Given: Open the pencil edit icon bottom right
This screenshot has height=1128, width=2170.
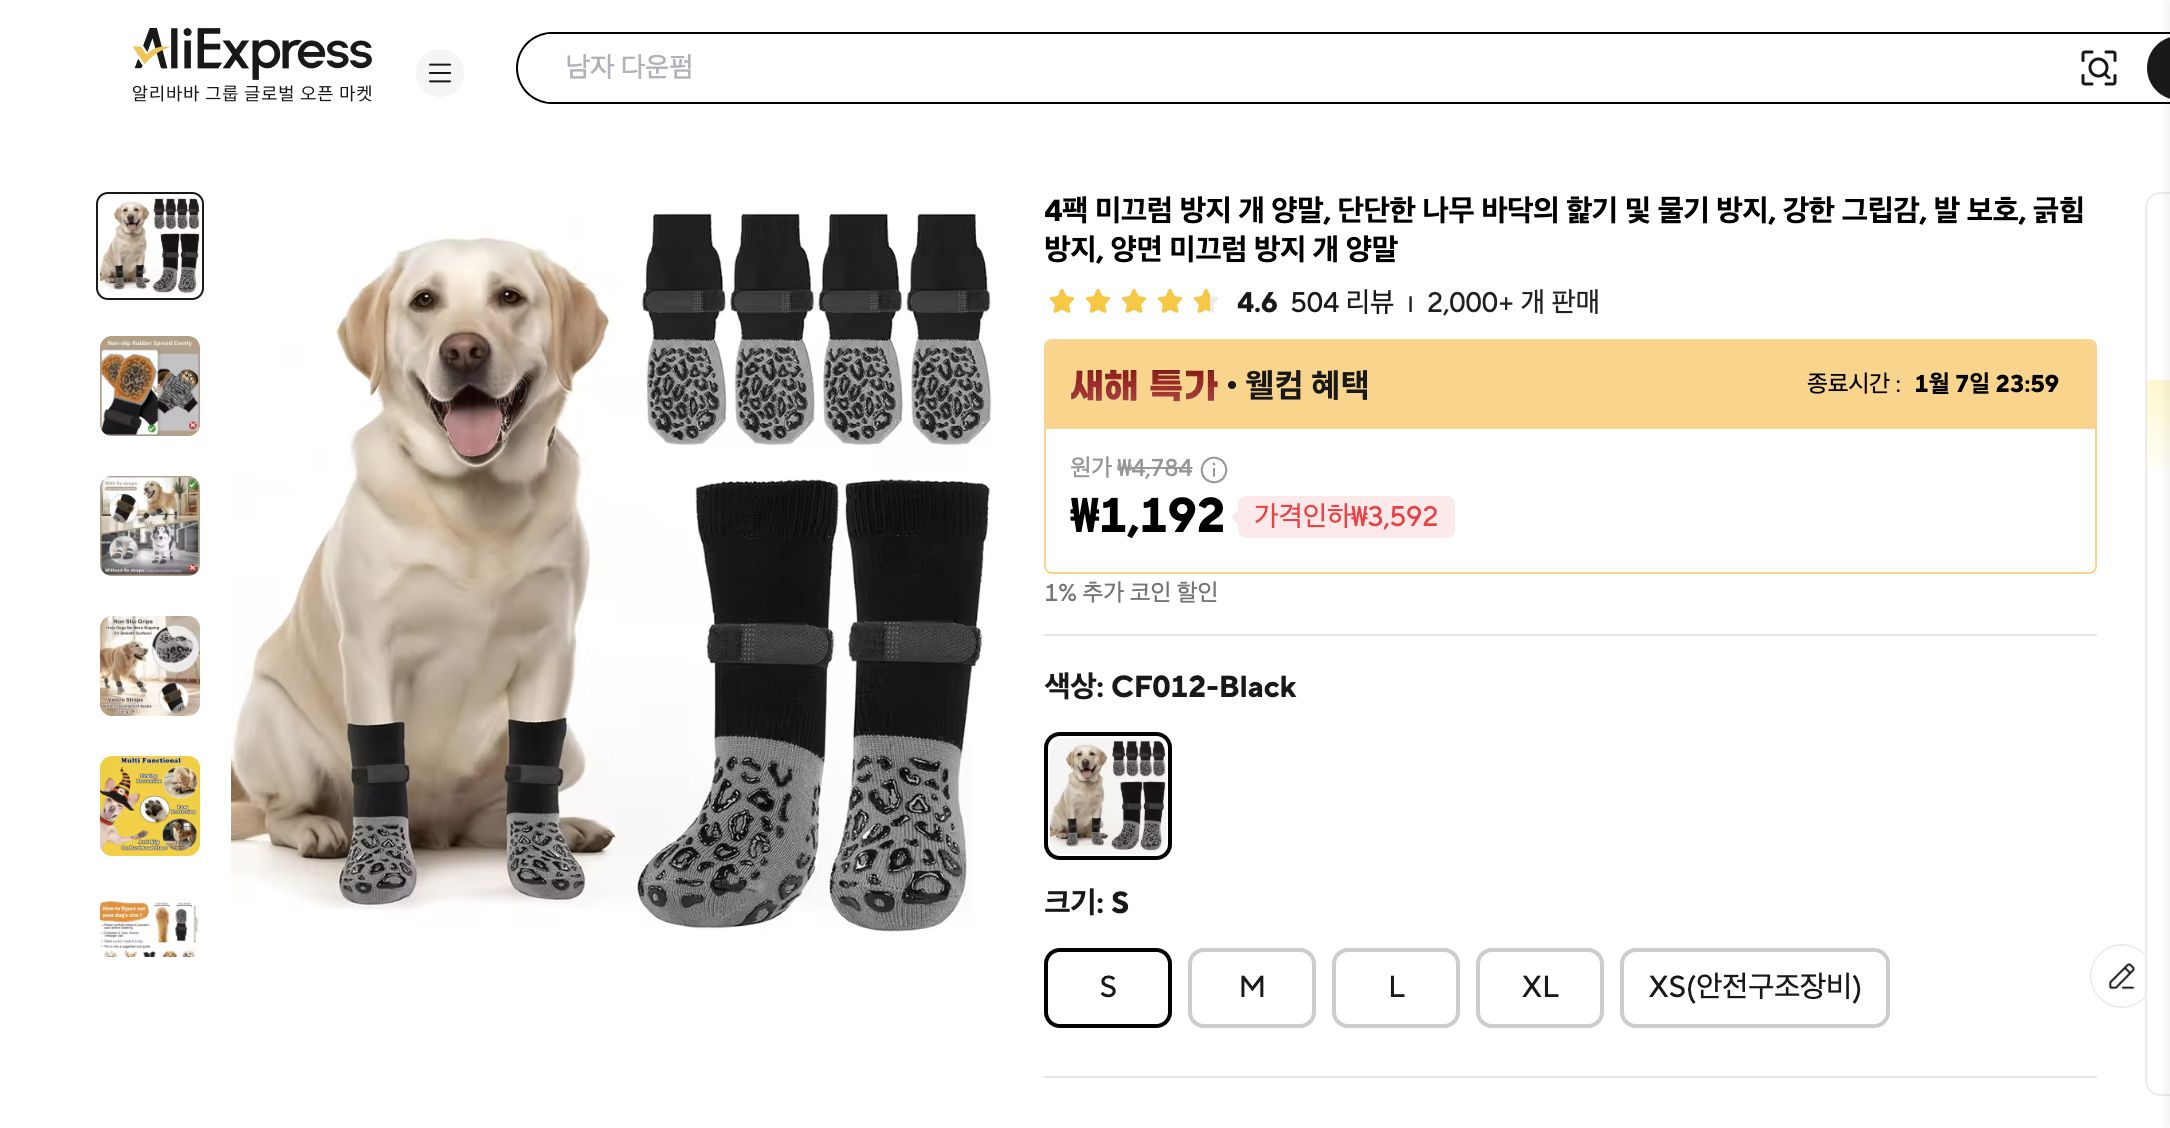Looking at the screenshot, I should [x=2120, y=976].
